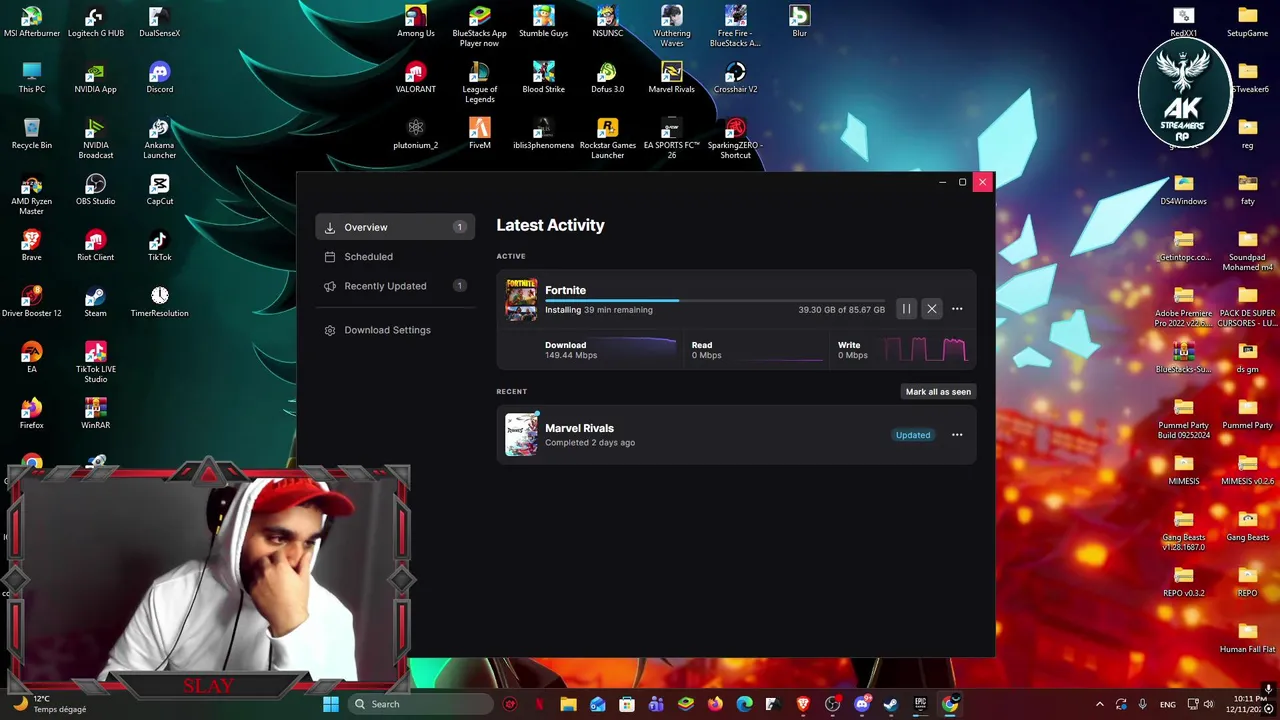Open Rockstar Games Launcher icon
The width and height of the screenshot is (1280, 720).
pyautogui.click(x=608, y=138)
